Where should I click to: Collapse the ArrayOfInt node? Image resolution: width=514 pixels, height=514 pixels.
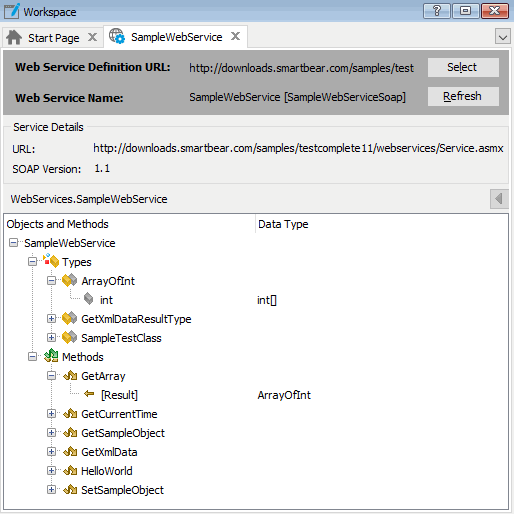coord(51,281)
